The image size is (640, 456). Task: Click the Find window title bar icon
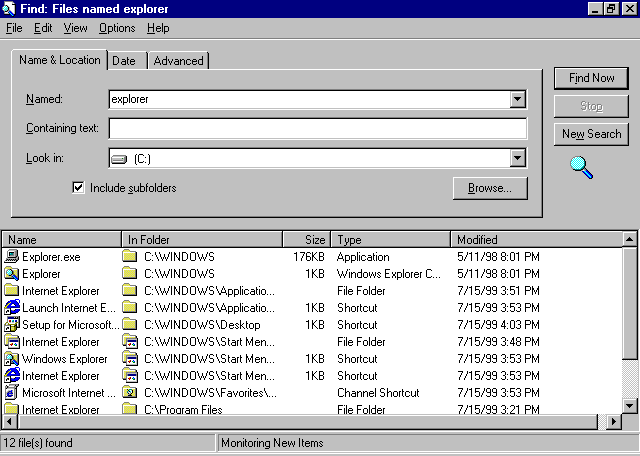pos(9,8)
